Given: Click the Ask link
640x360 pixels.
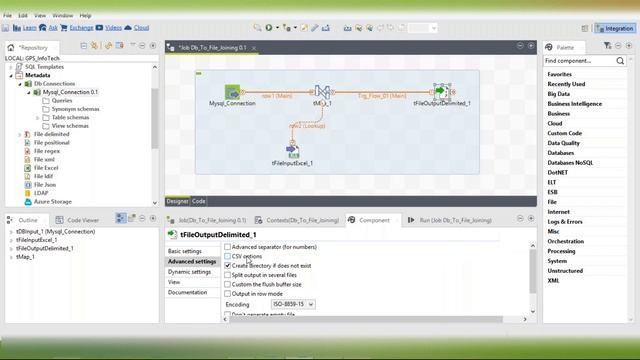Looking at the screenshot, I should (x=53, y=28).
